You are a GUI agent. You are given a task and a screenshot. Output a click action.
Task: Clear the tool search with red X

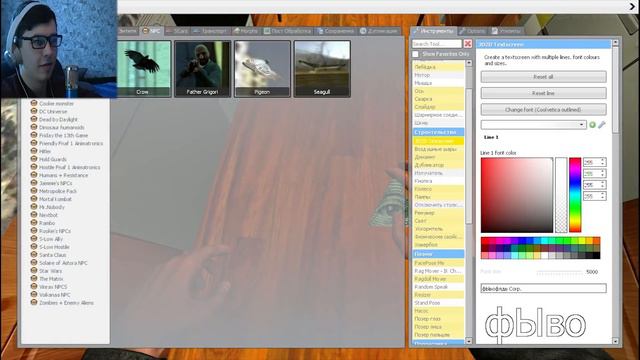(468, 44)
